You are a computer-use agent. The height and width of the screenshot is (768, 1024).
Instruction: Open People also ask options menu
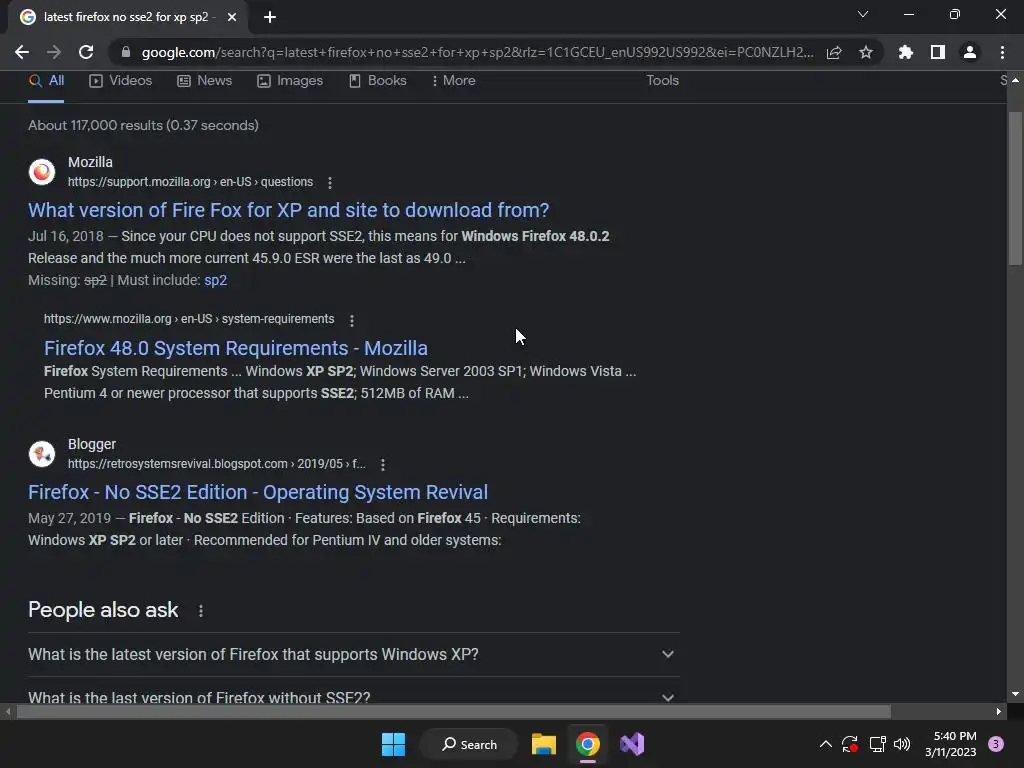click(x=200, y=611)
